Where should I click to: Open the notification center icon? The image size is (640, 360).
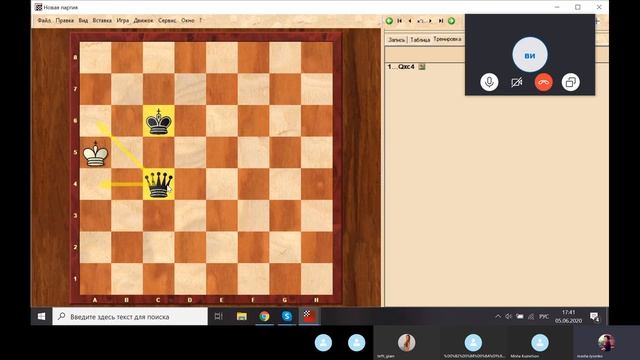(595, 317)
